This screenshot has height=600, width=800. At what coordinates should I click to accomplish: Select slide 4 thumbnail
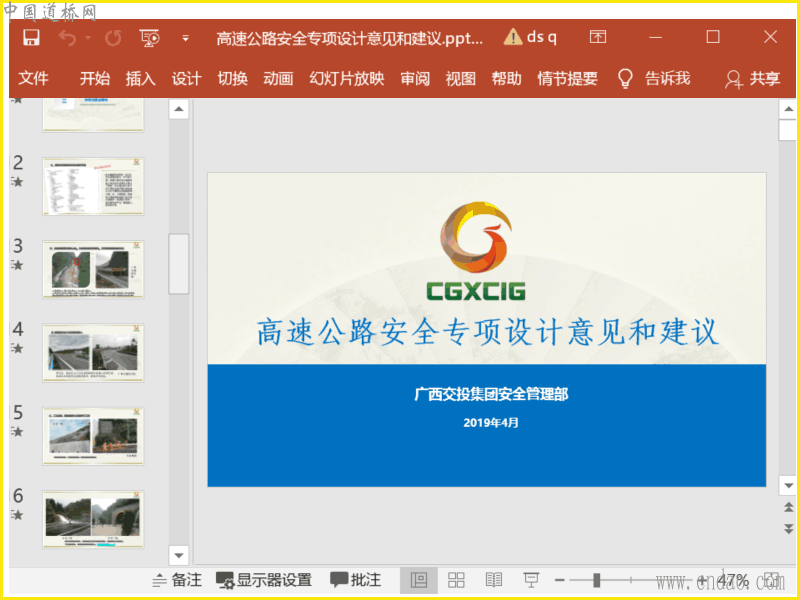pyautogui.click(x=93, y=353)
